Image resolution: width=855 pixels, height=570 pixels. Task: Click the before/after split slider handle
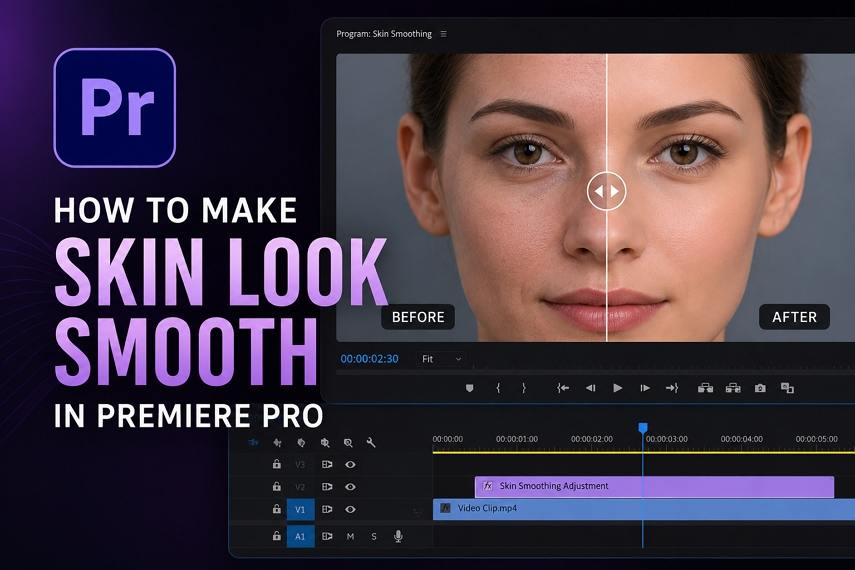pyautogui.click(x=606, y=191)
